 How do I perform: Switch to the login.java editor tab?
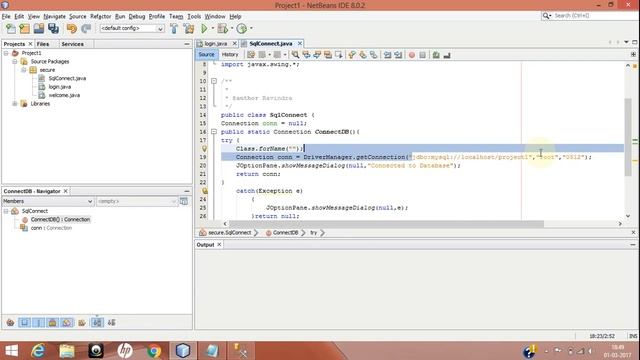(216, 43)
